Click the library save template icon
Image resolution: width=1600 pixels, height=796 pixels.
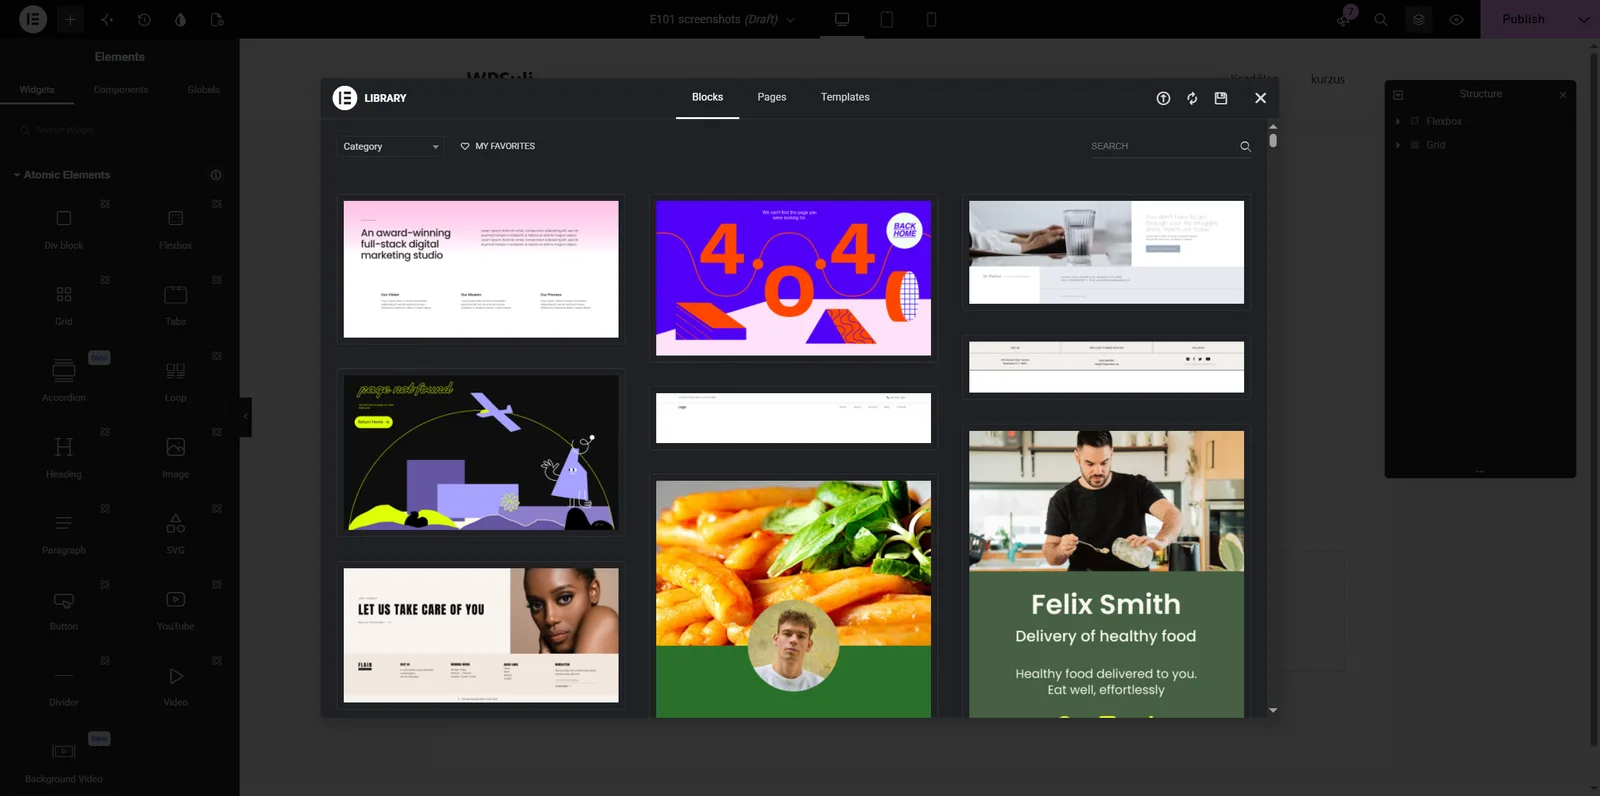[1221, 98]
